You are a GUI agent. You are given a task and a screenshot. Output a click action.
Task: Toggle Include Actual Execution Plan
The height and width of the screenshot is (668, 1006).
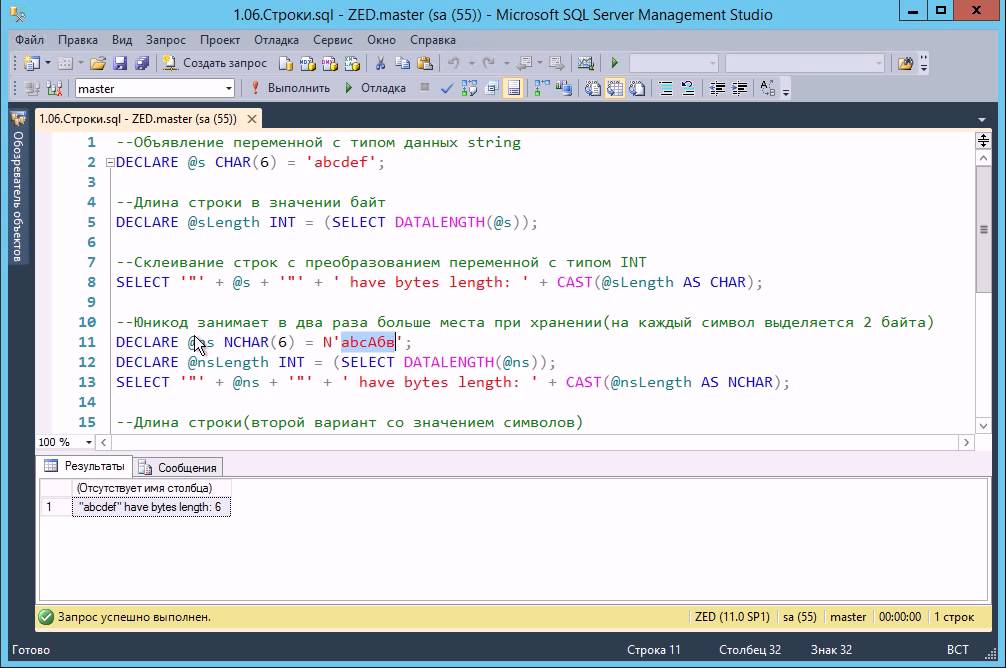pos(542,89)
